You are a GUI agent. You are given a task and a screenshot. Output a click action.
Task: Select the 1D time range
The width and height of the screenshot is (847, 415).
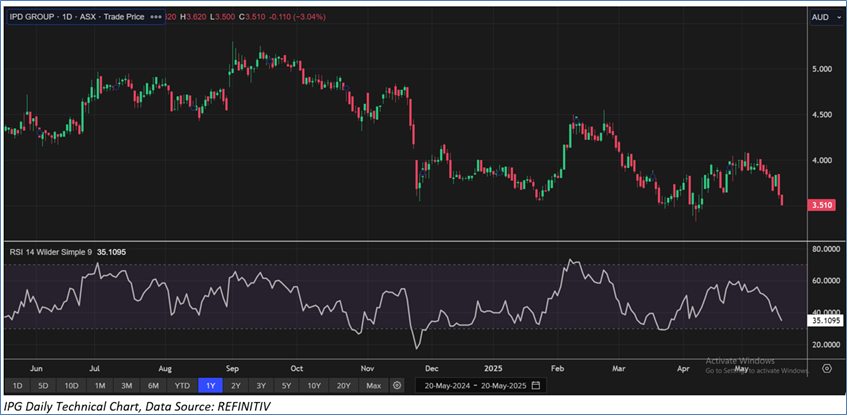coord(17,385)
